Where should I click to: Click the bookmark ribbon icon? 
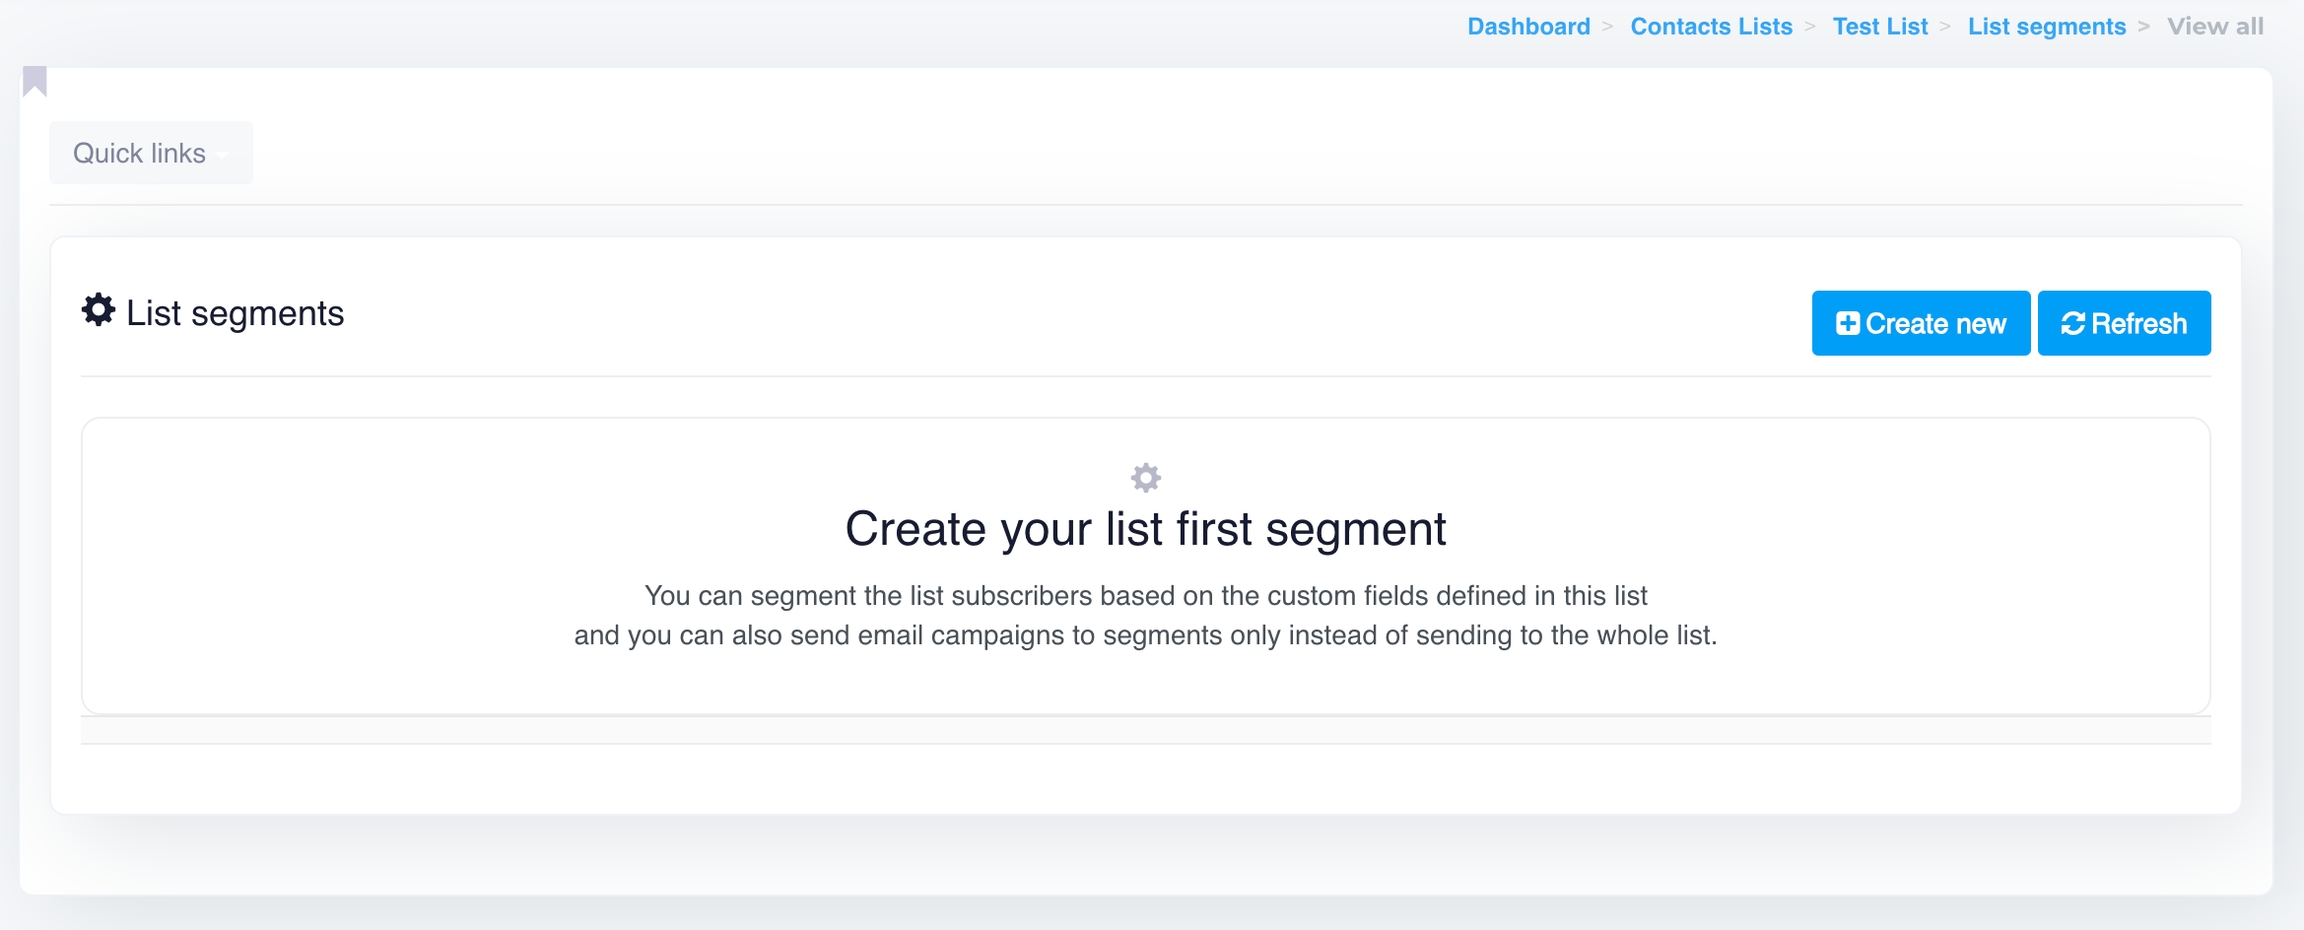(x=35, y=80)
